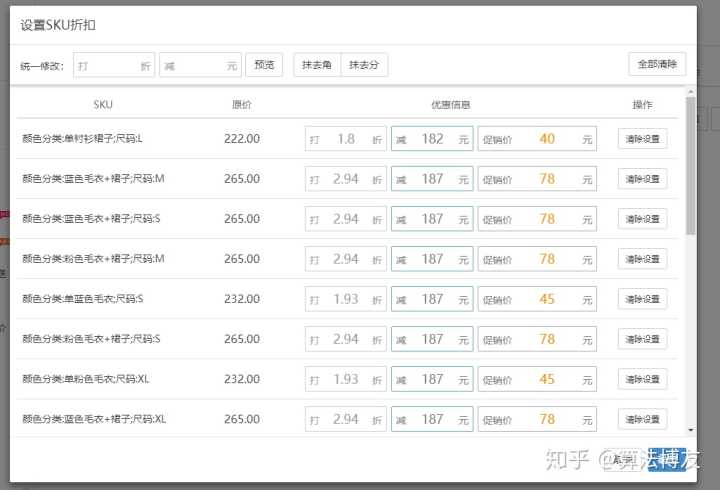Edit the 1.8 discount field in first row
The height and width of the screenshot is (490, 720).
point(345,139)
